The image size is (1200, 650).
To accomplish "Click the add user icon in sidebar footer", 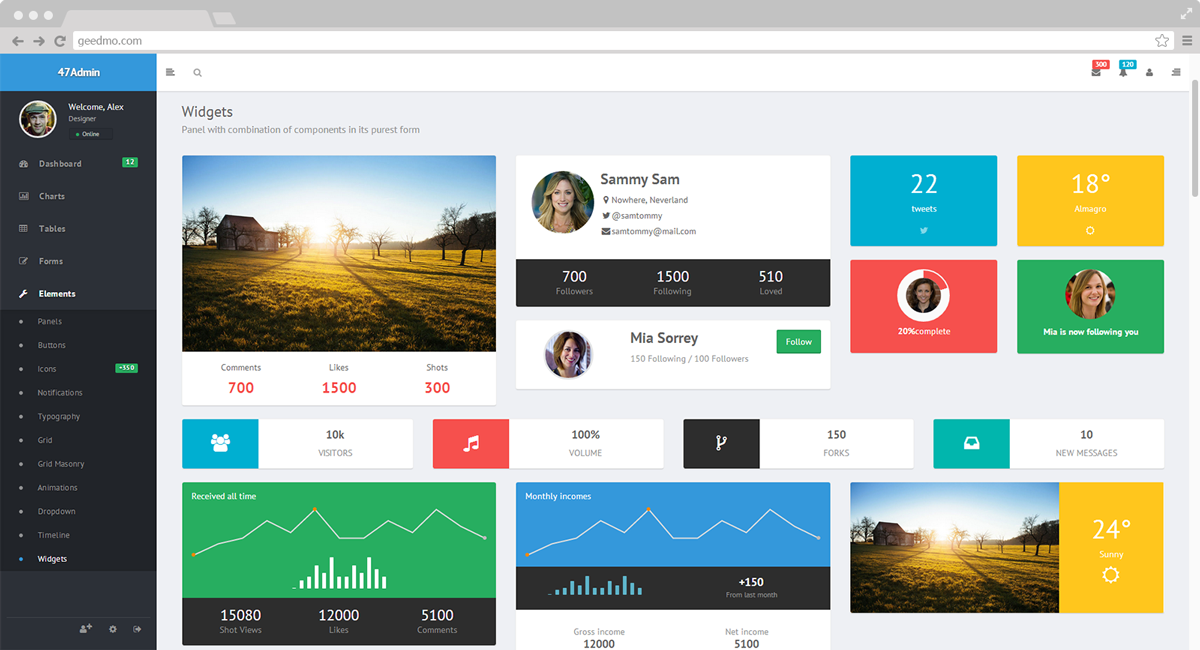I will [86, 629].
